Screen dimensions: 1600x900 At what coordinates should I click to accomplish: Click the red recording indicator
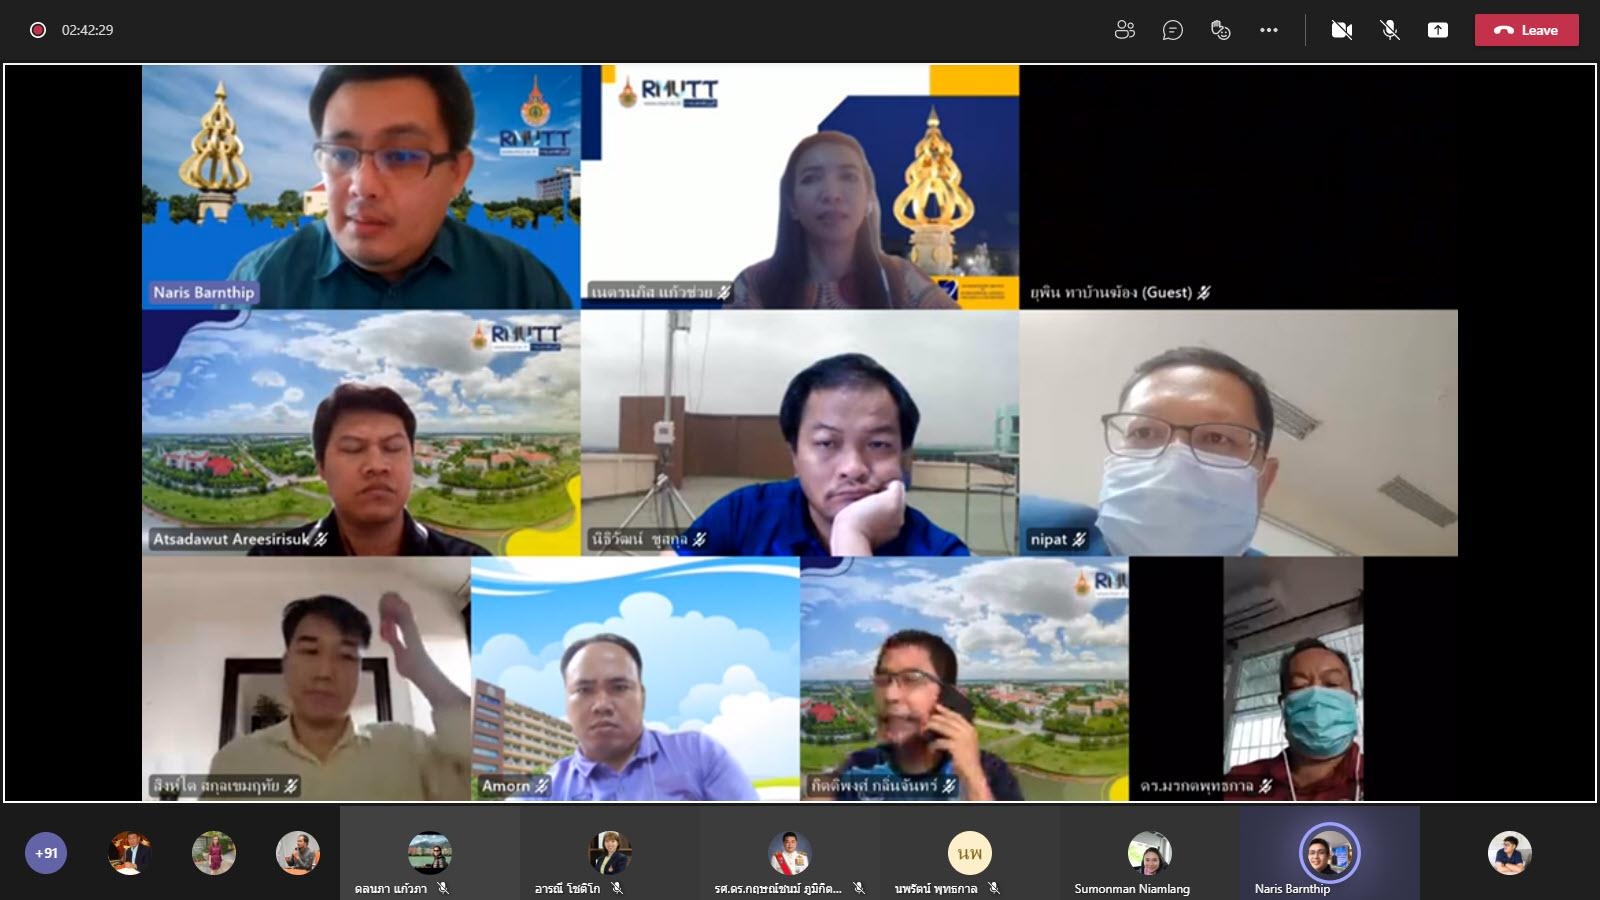(x=38, y=30)
